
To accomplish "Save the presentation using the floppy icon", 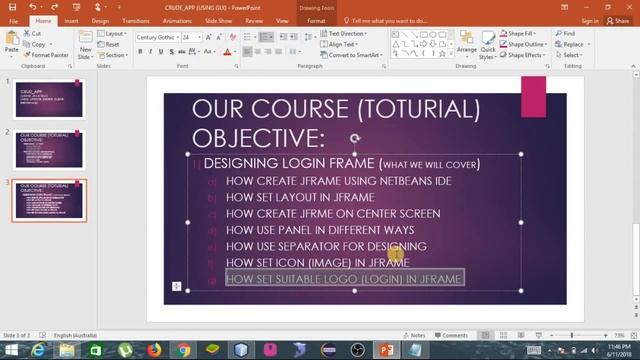I will [12, 7].
